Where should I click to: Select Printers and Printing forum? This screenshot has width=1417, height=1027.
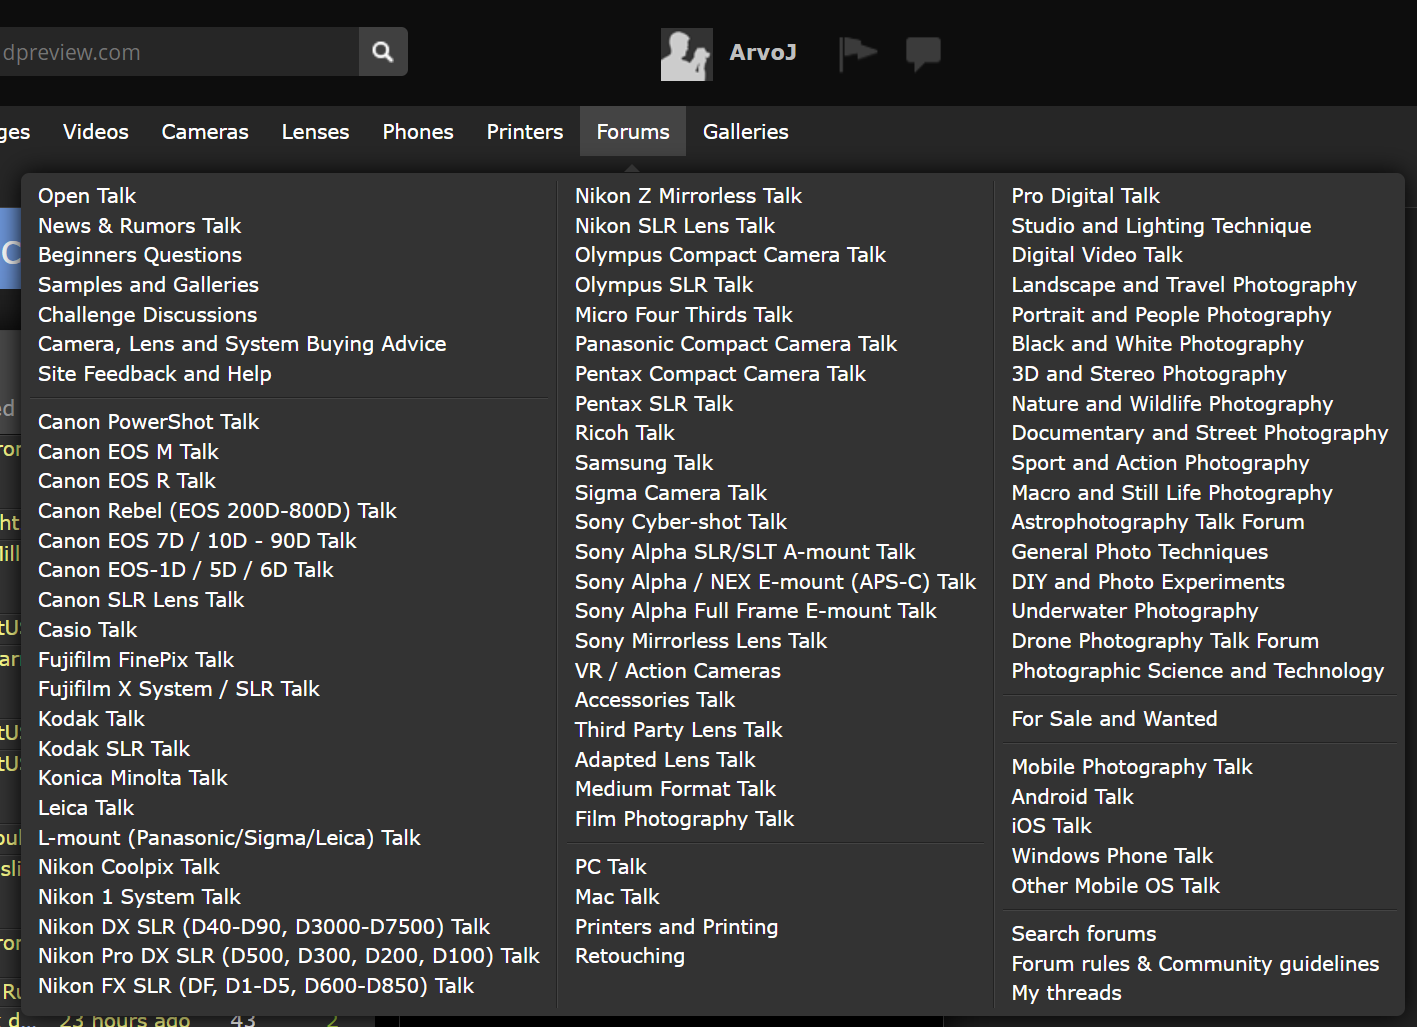677,927
